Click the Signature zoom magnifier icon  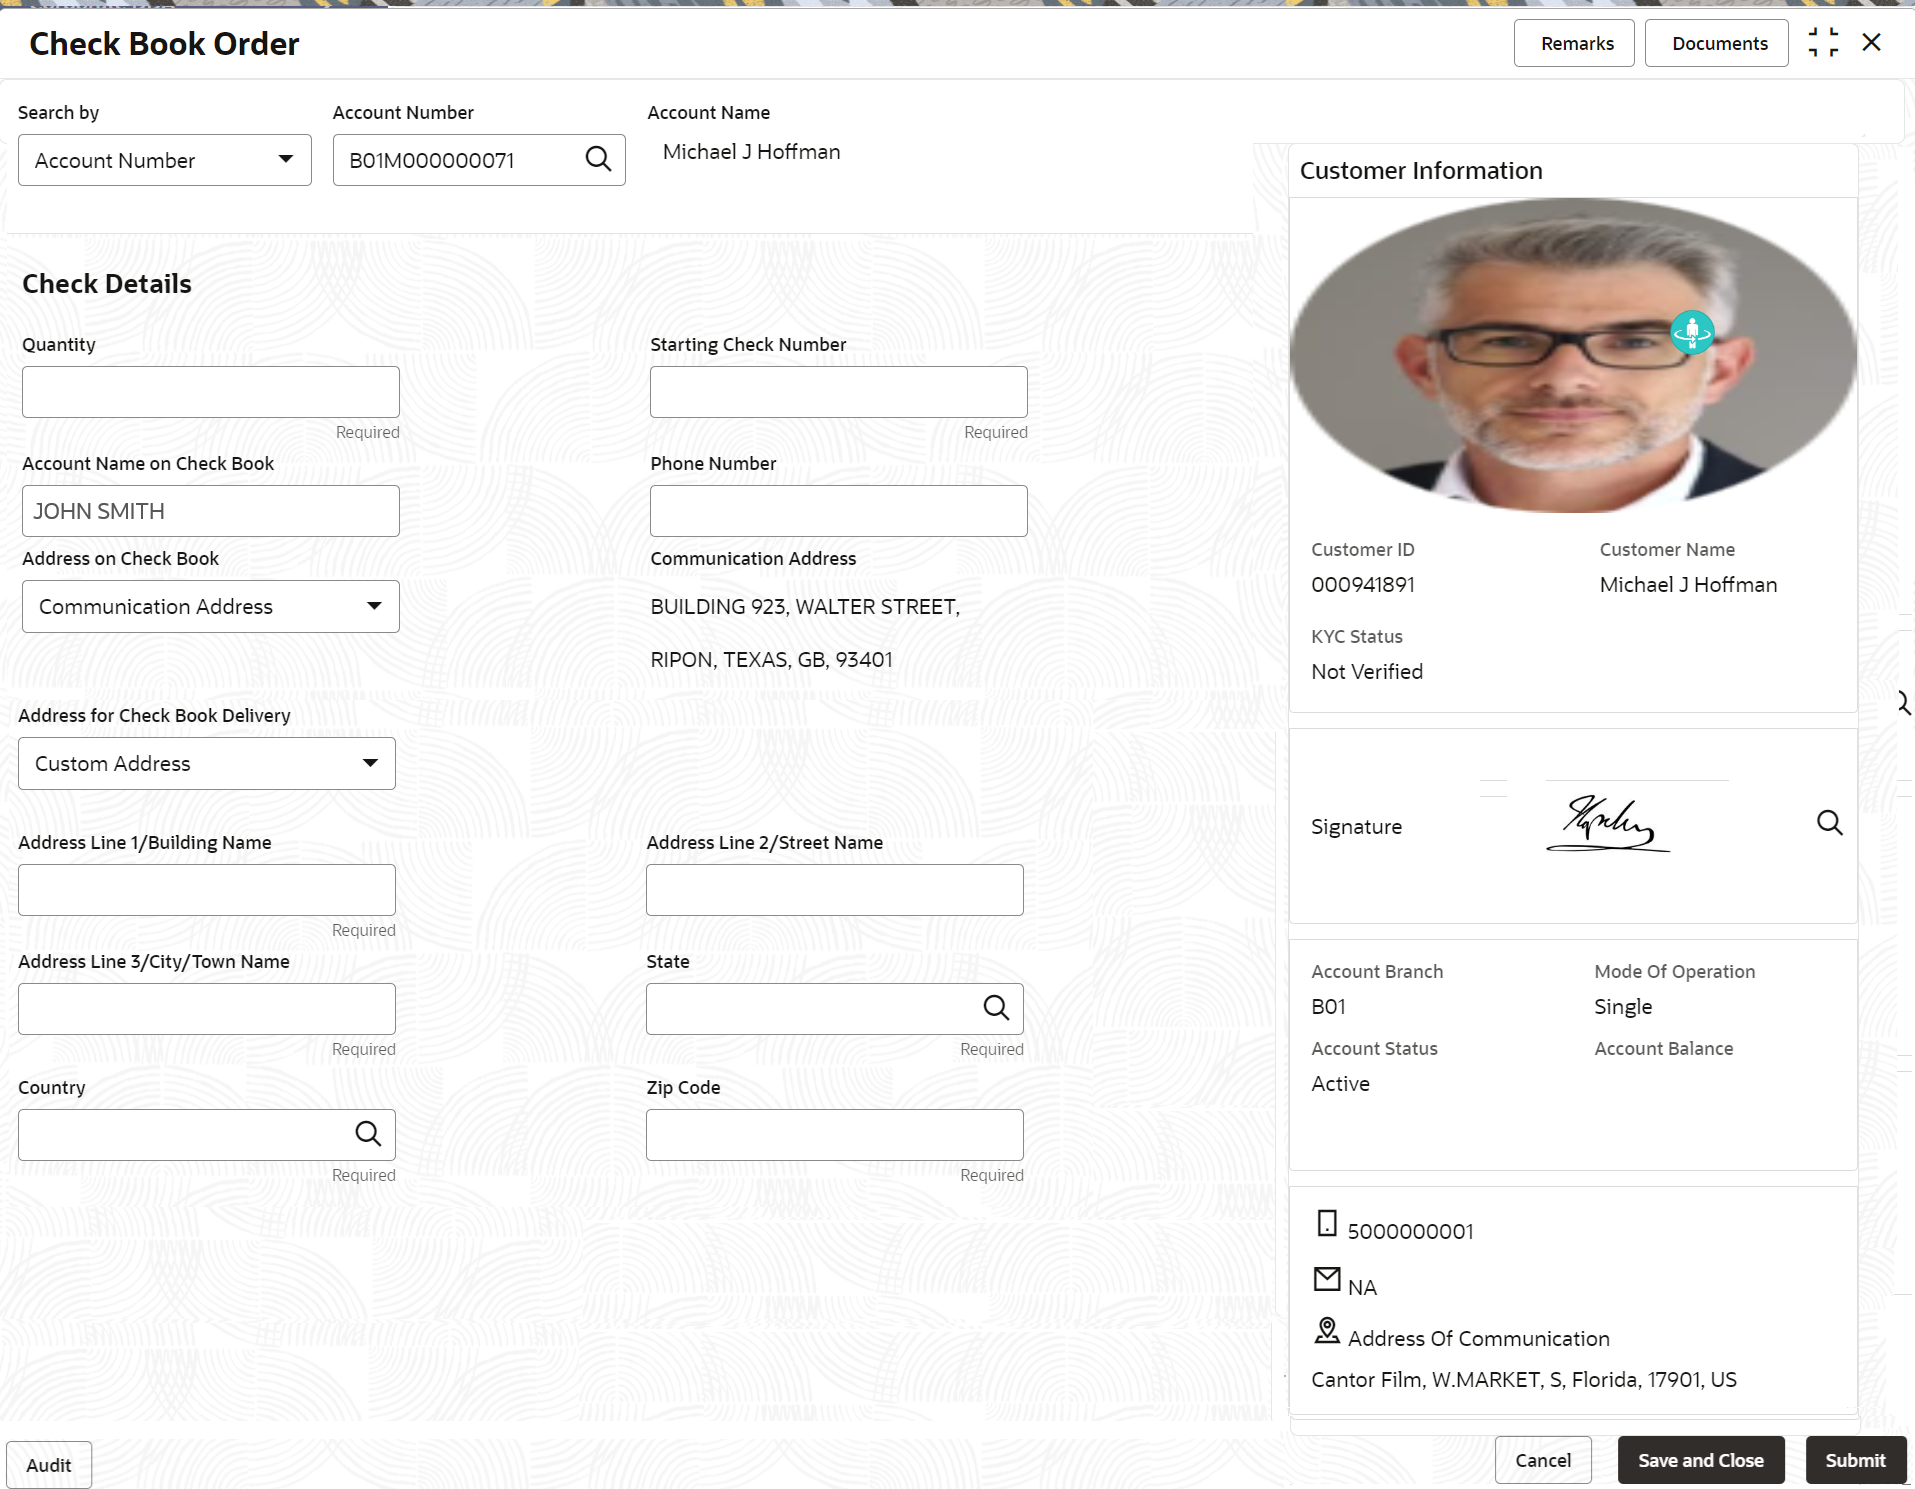(1829, 823)
